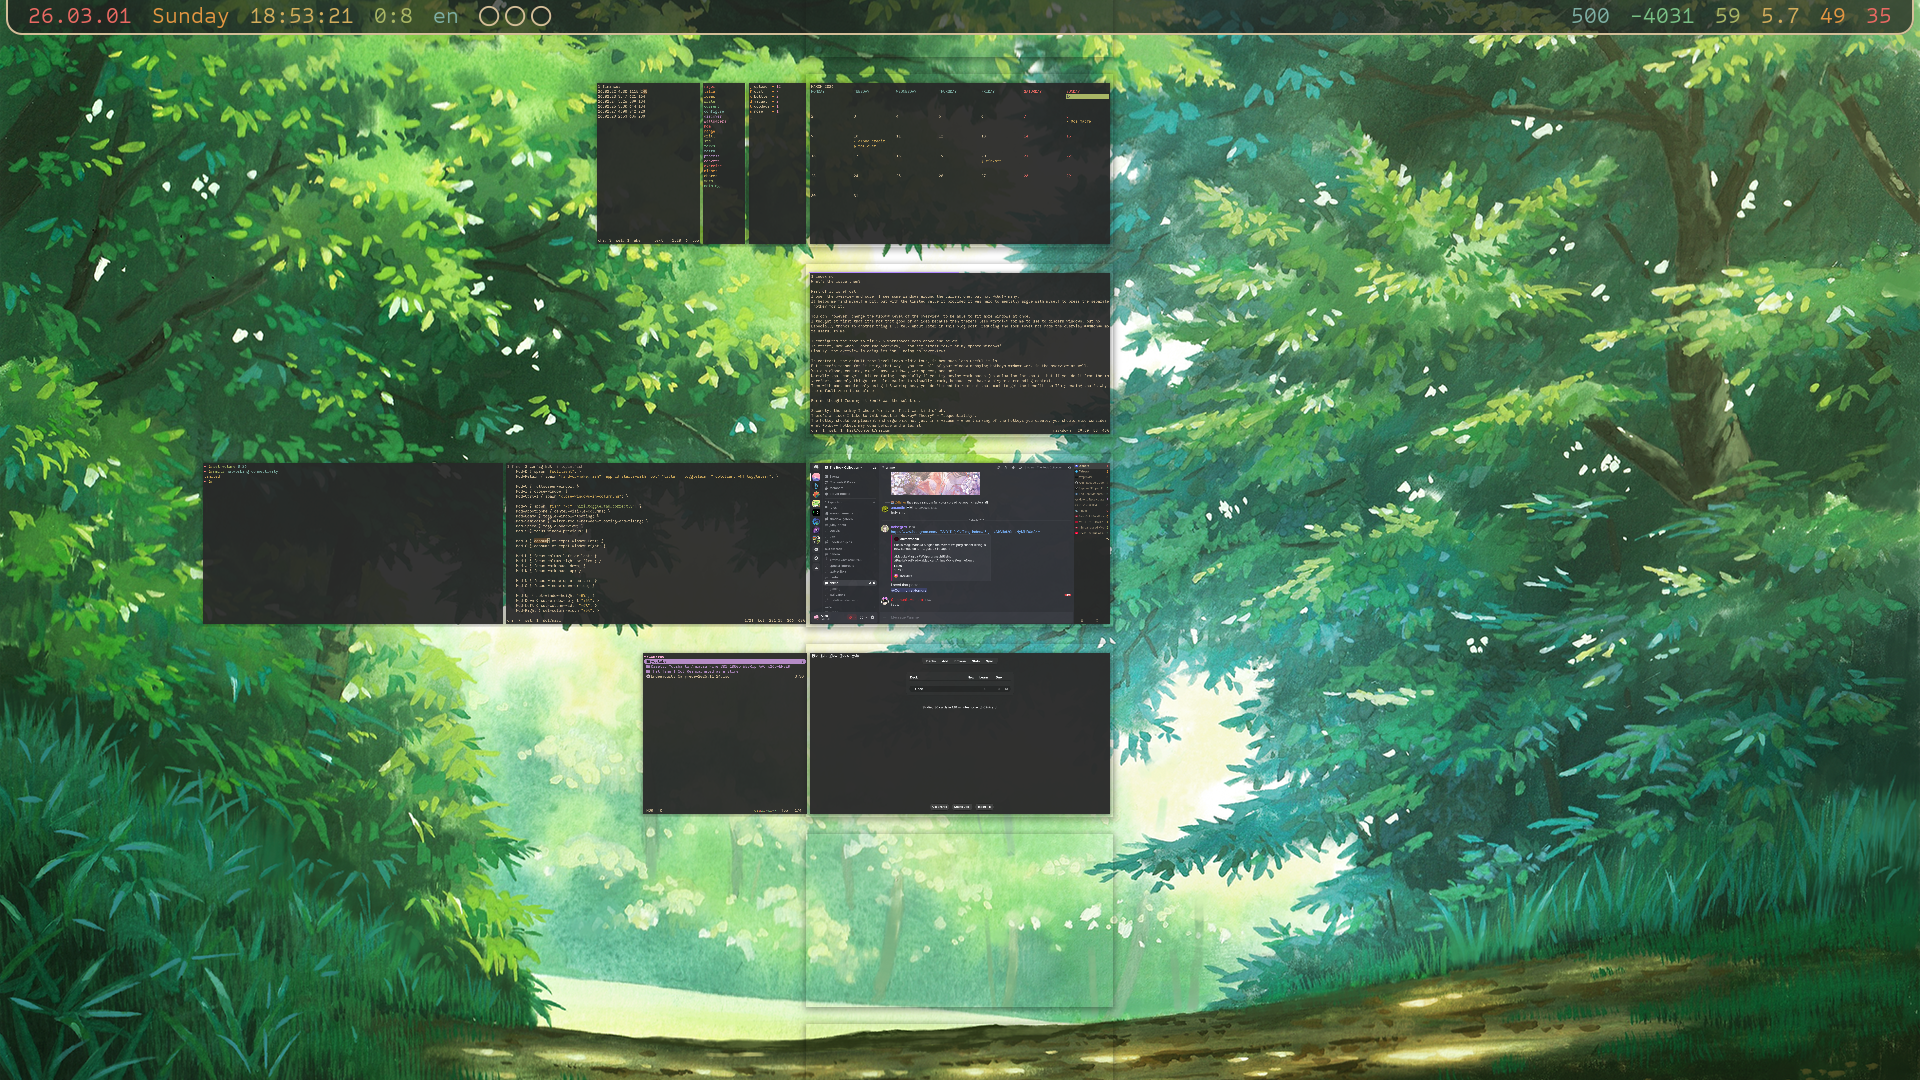Collapse the first channel category in Discord
This screenshot has width=1920, height=1080.
coord(832,502)
